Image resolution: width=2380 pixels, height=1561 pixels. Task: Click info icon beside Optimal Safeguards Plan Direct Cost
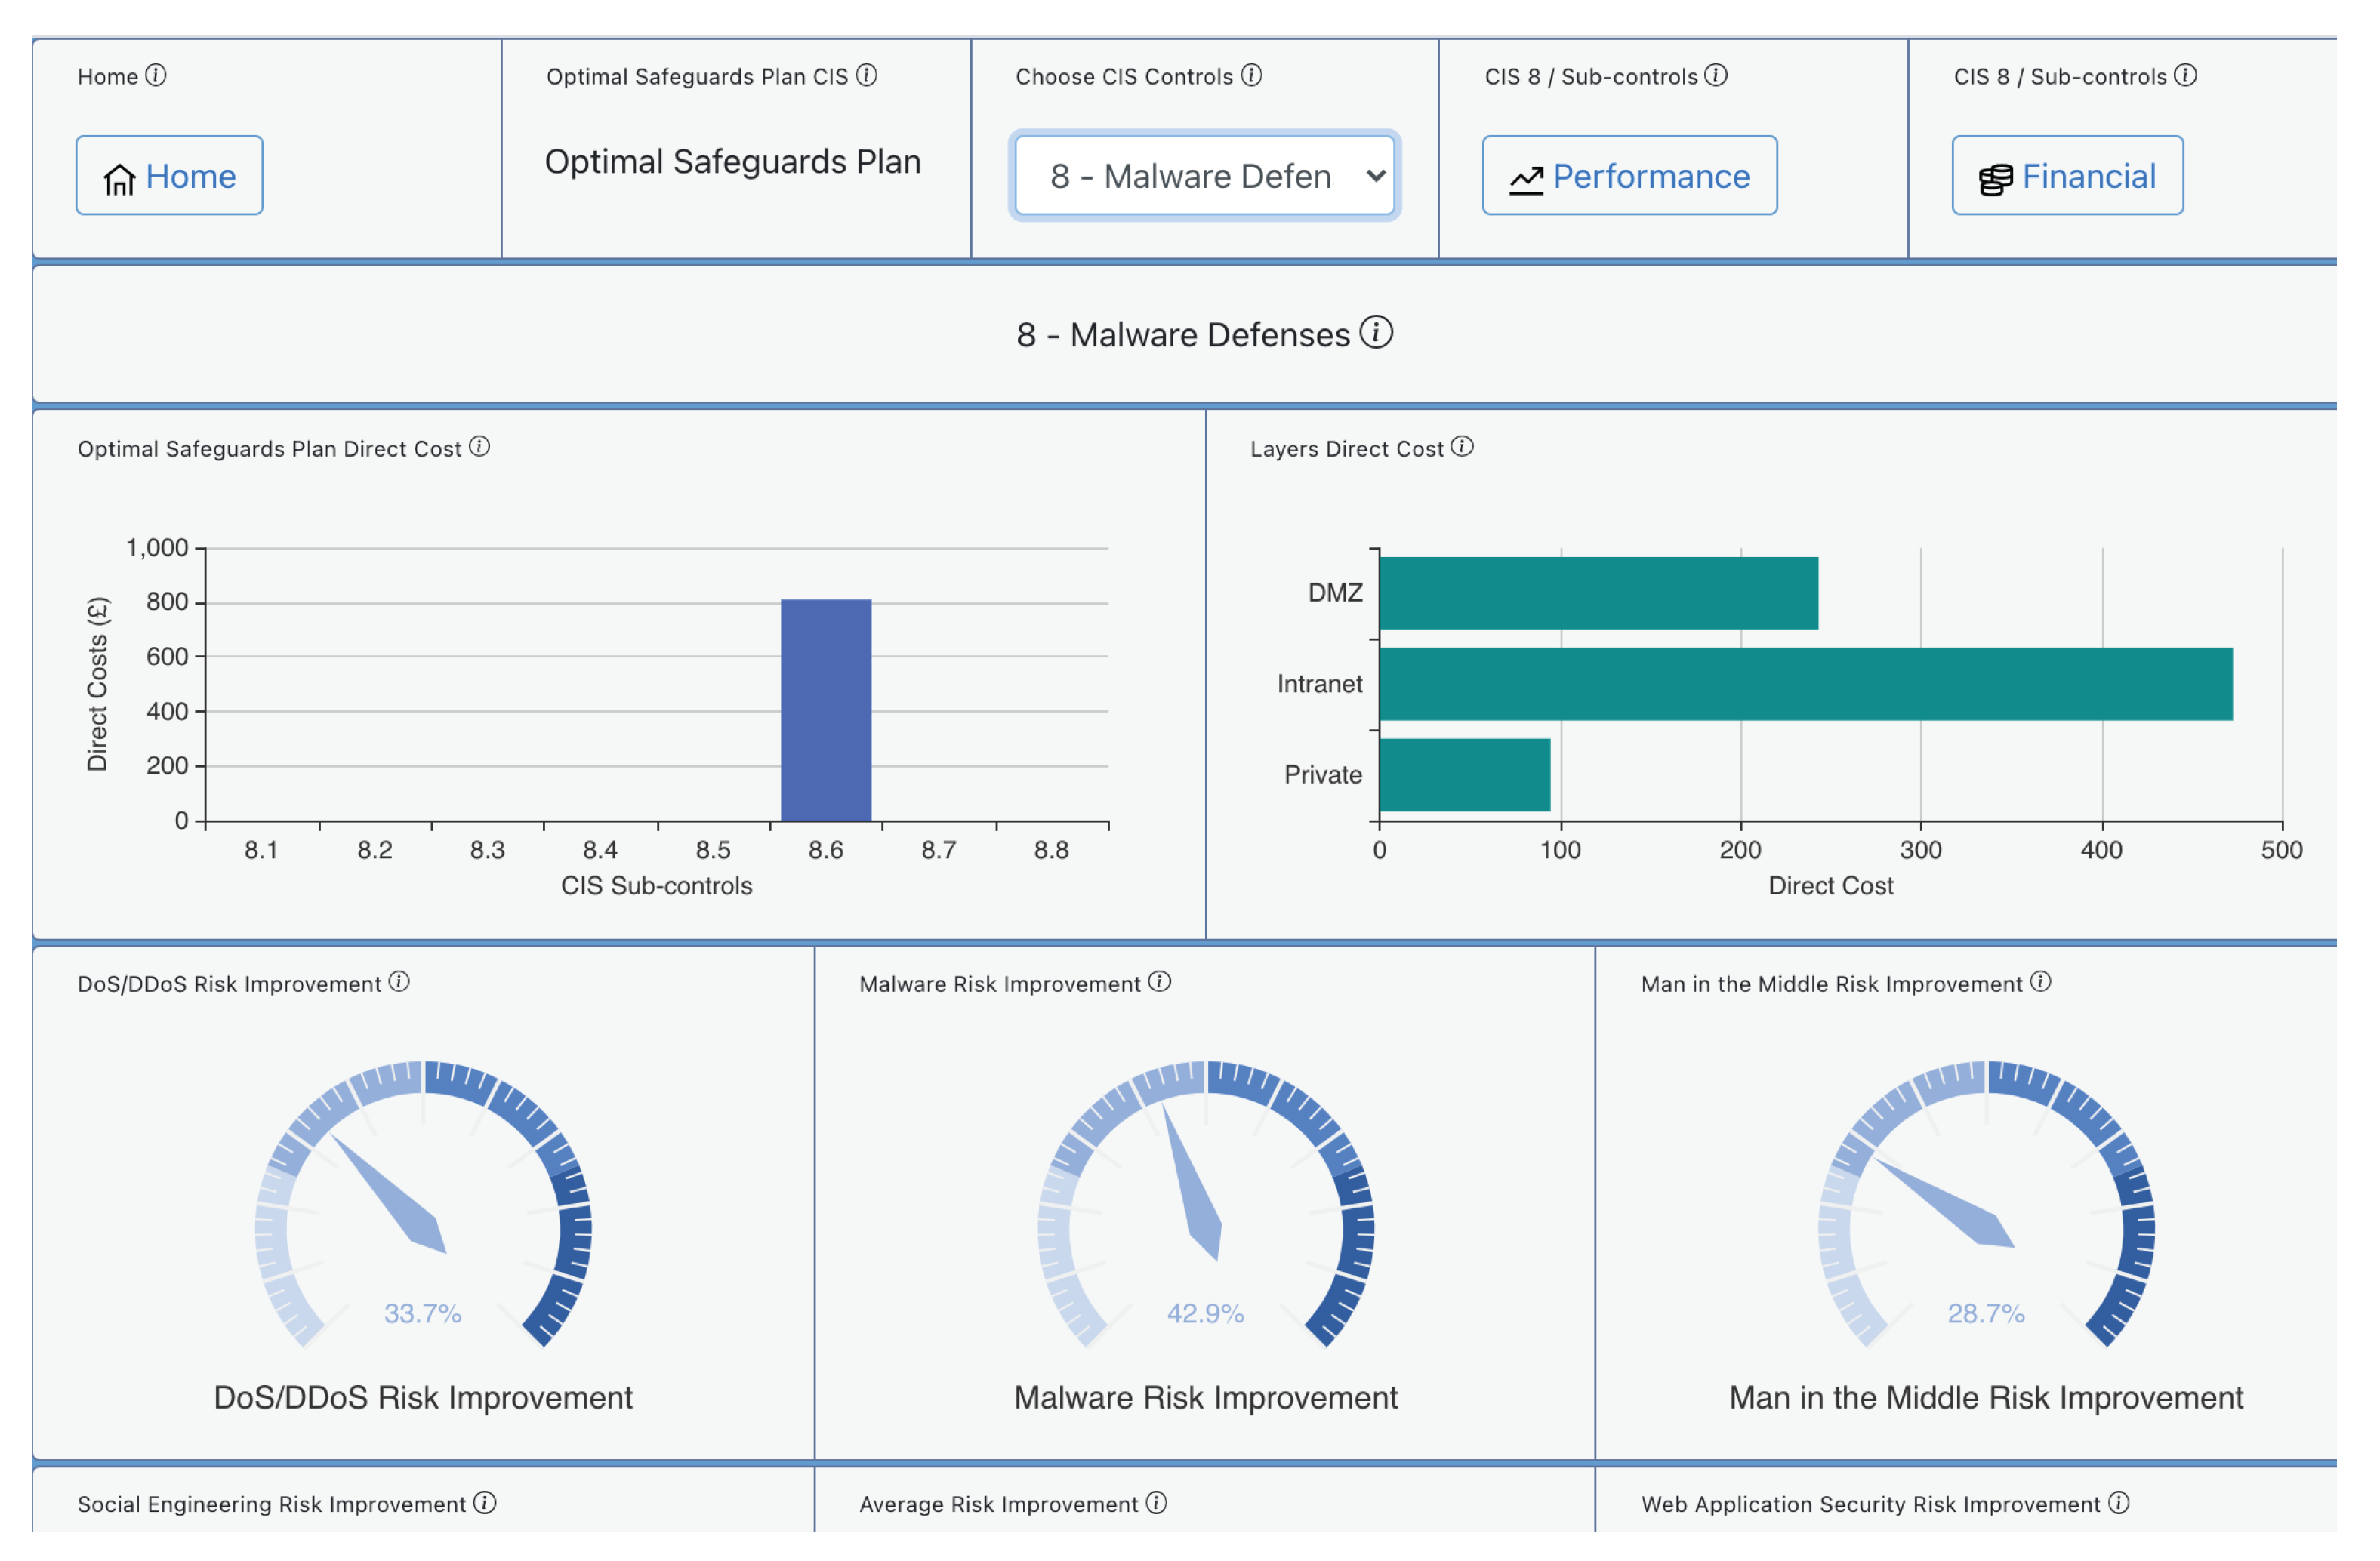coord(479,447)
